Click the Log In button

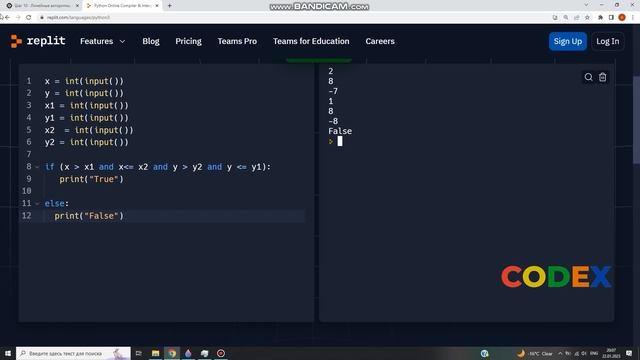pos(607,41)
